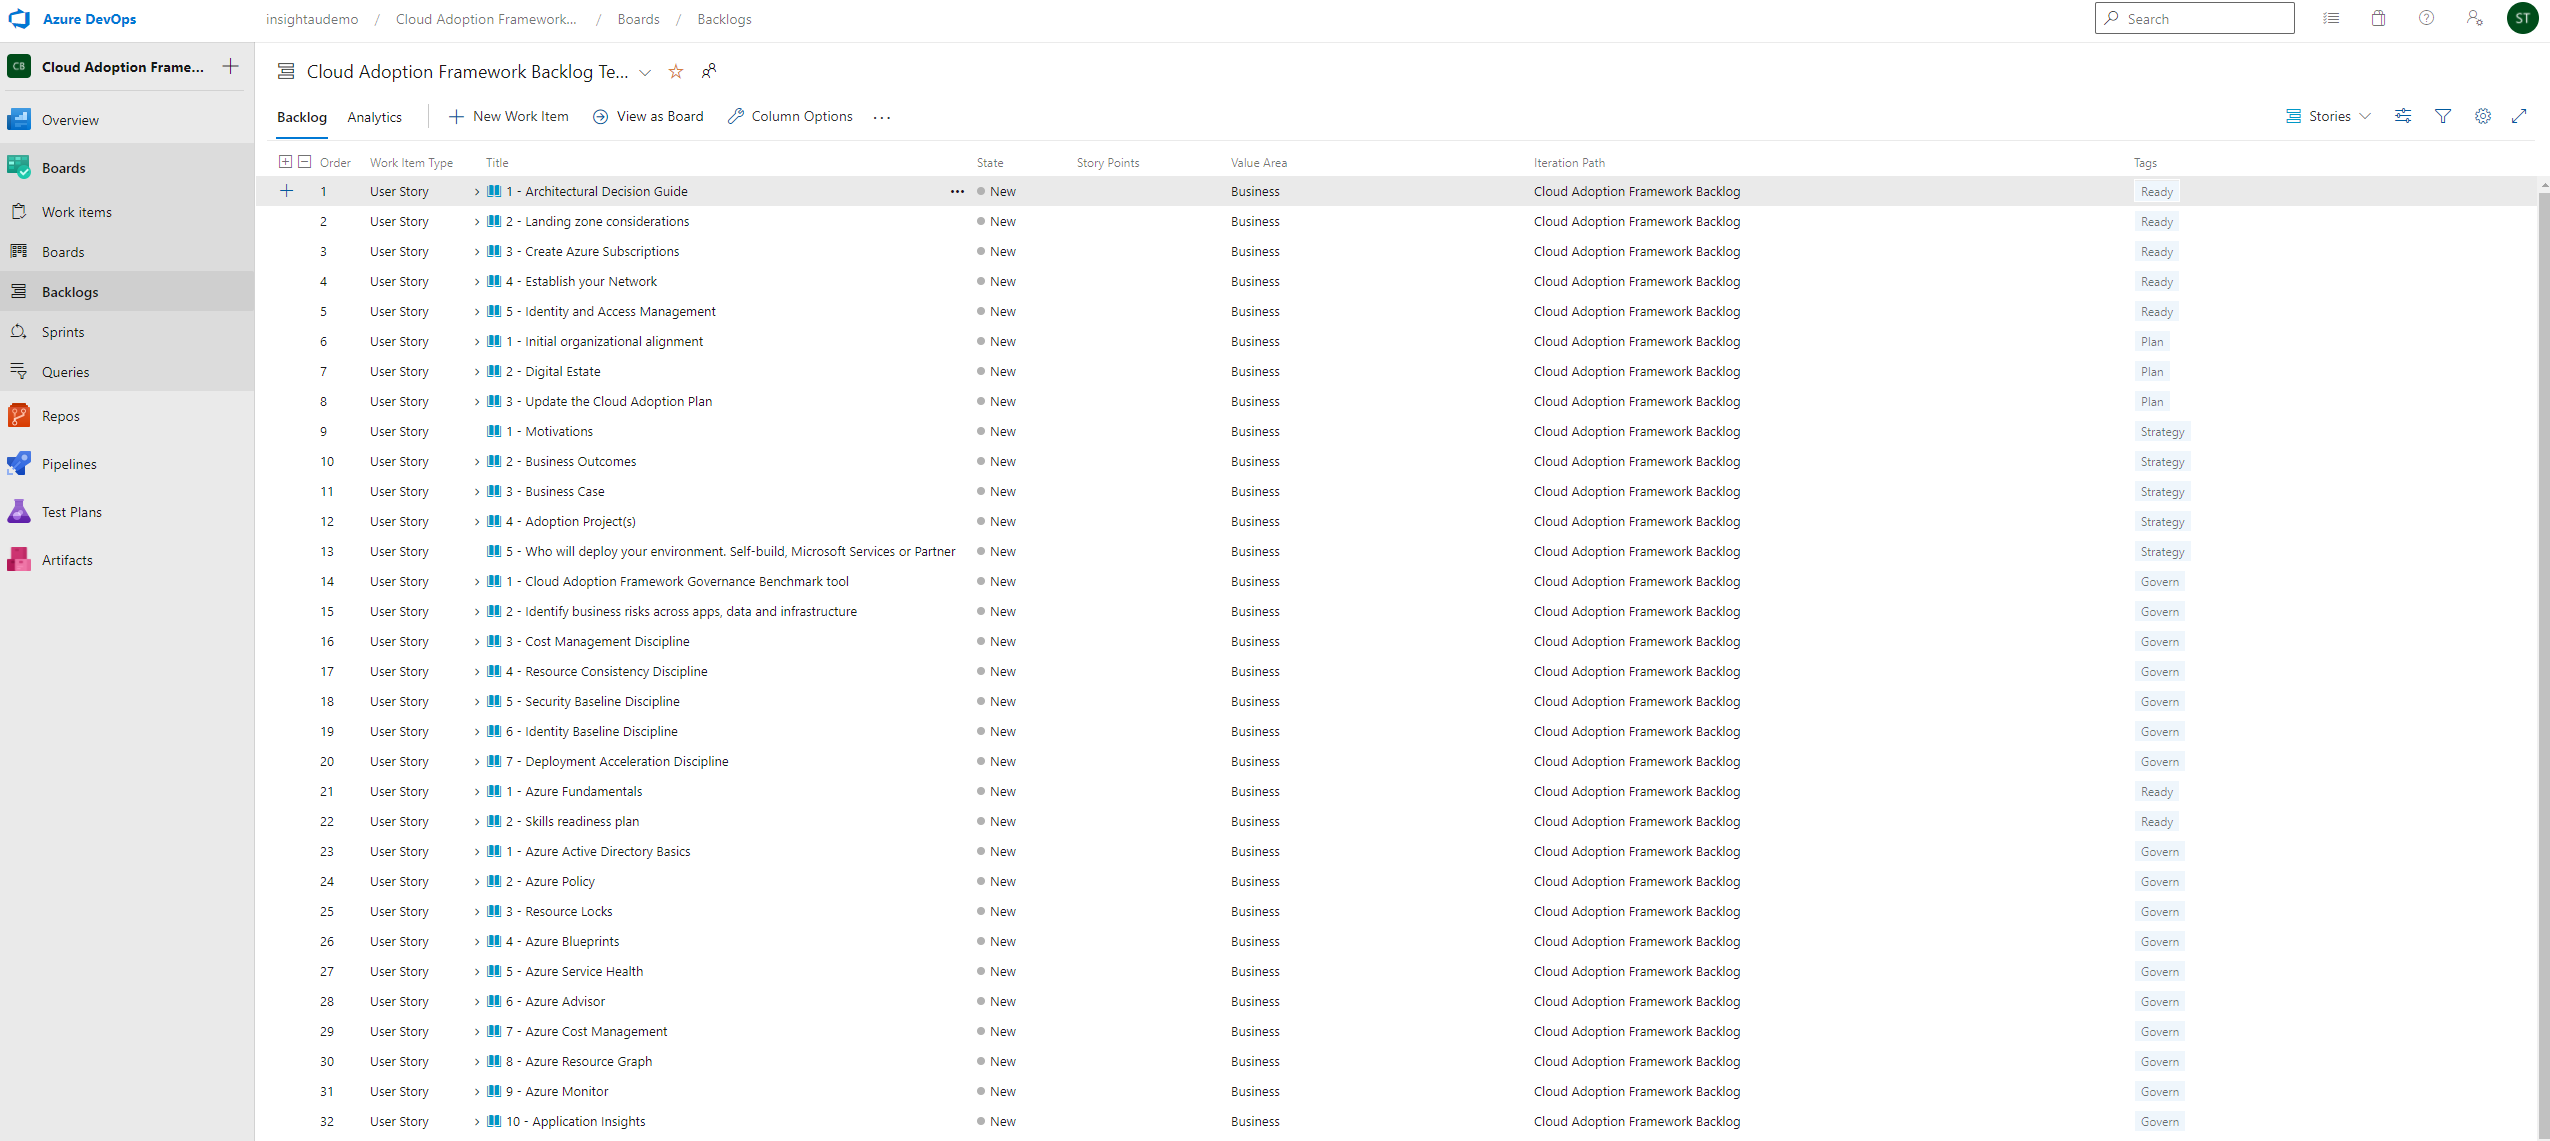This screenshot has width=2550, height=1141.
Task: Collapse all rows with minus box icon
Action: [x=305, y=162]
